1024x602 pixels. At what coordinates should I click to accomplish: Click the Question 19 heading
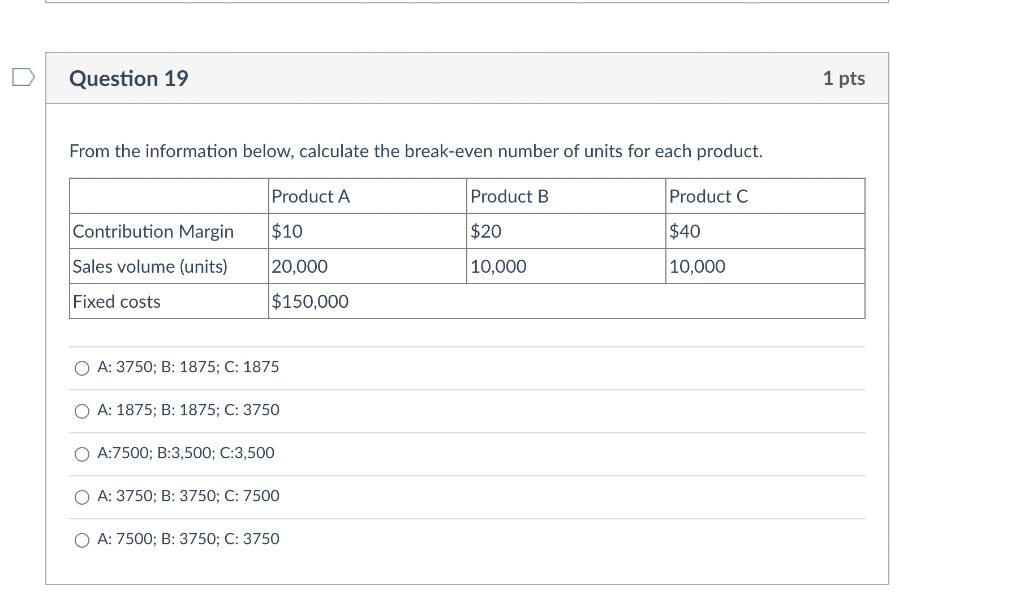[x=129, y=78]
